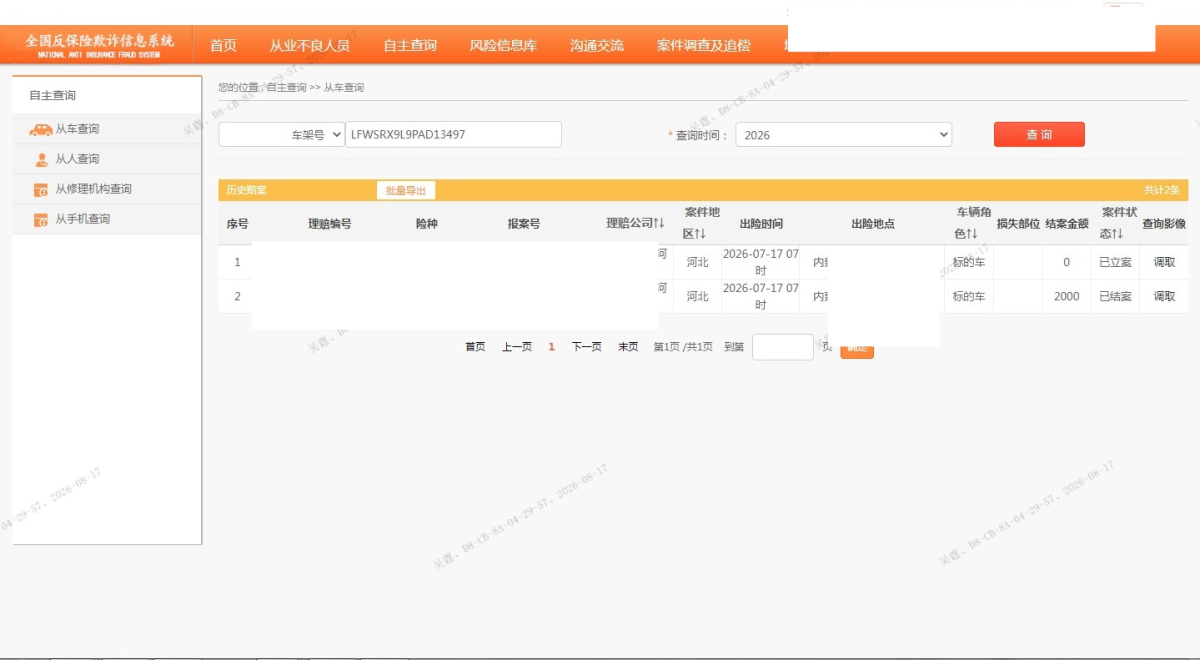The image size is (1200, 660).
Task: Sort by 案件状态 column header
Action: pos(1119,223)
